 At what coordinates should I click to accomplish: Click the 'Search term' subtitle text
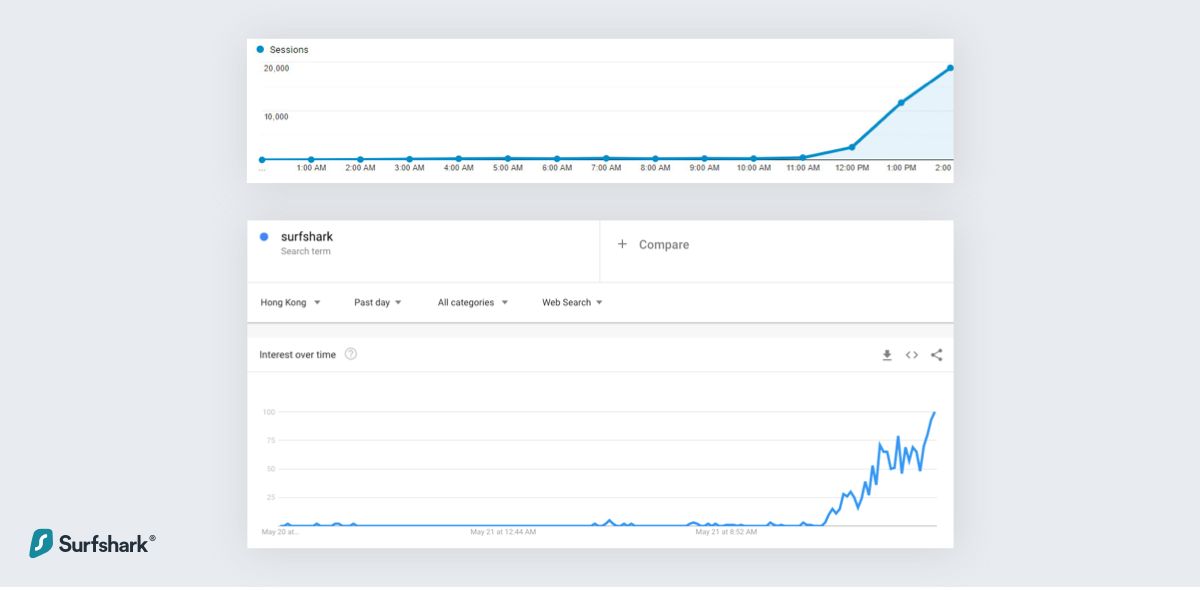pyautogui.click(x=305, y=252)
